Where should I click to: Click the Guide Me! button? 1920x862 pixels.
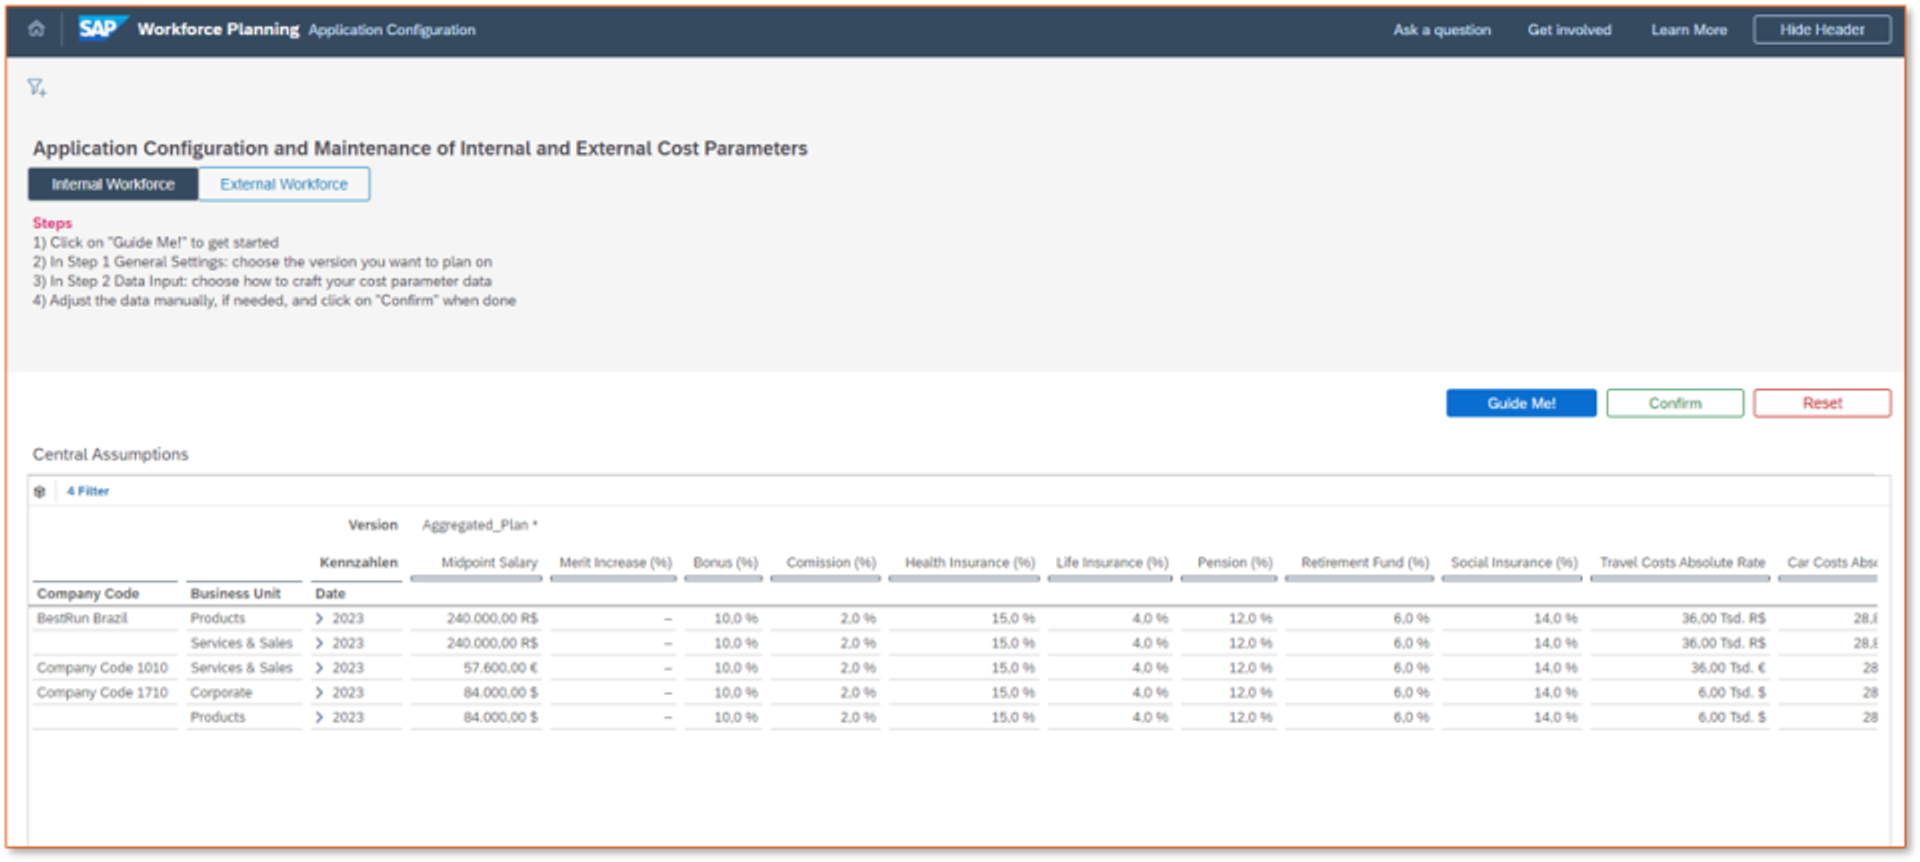pyautogui.click(x=1521, y=403)
